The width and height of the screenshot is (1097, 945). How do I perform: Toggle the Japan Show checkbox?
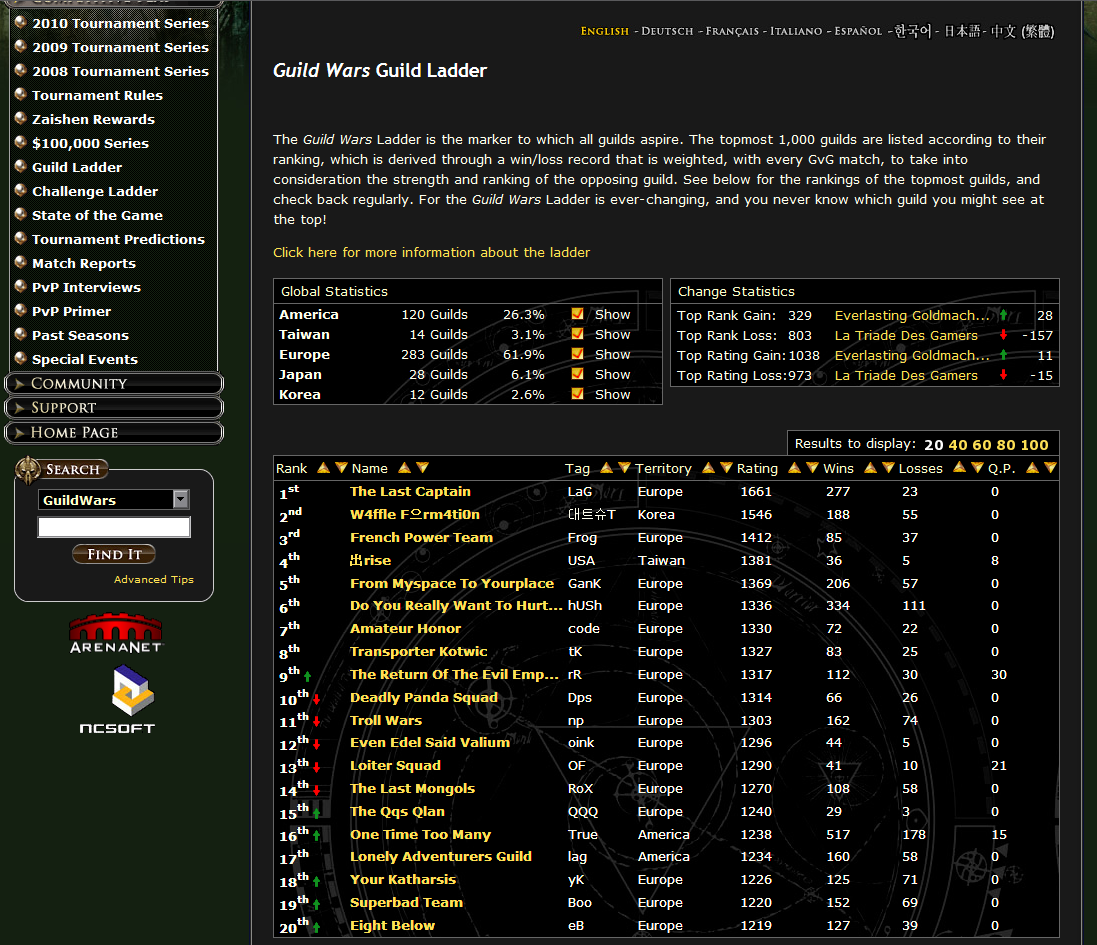pyautogui.click(x=577, y=374)
